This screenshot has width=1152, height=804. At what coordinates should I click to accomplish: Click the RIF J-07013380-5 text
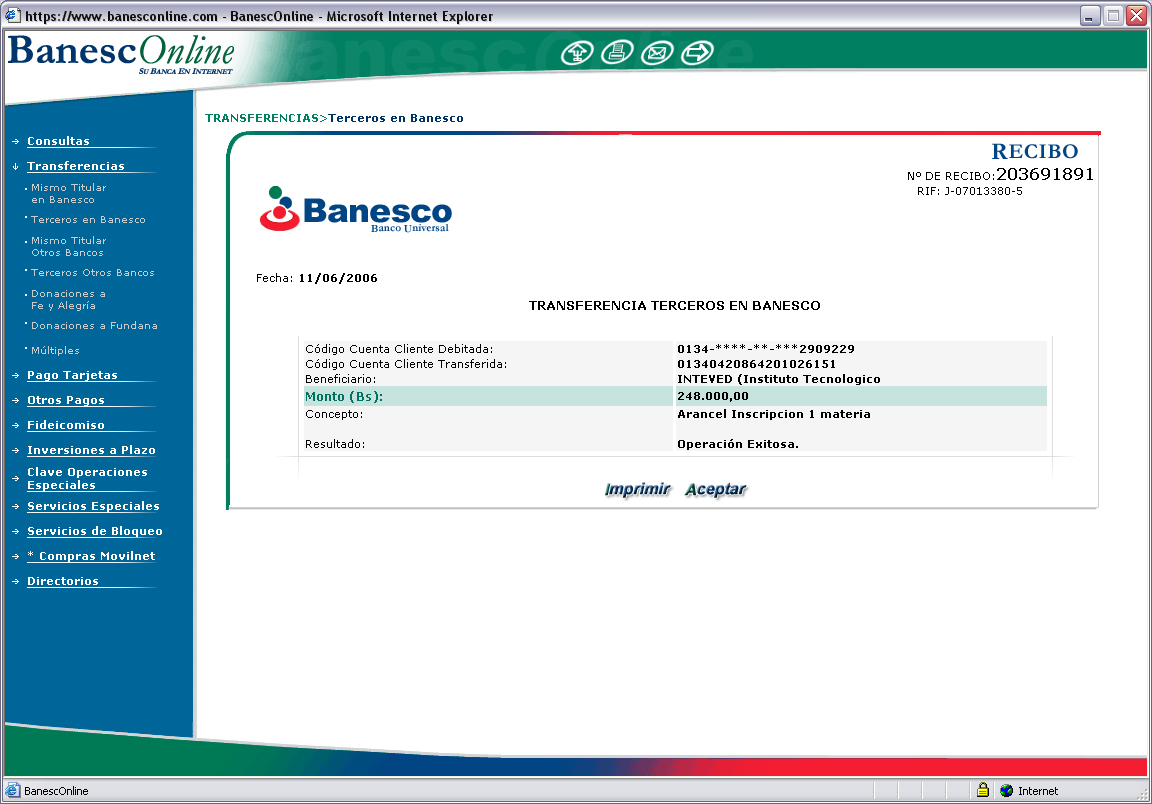(x=970, y=191)
